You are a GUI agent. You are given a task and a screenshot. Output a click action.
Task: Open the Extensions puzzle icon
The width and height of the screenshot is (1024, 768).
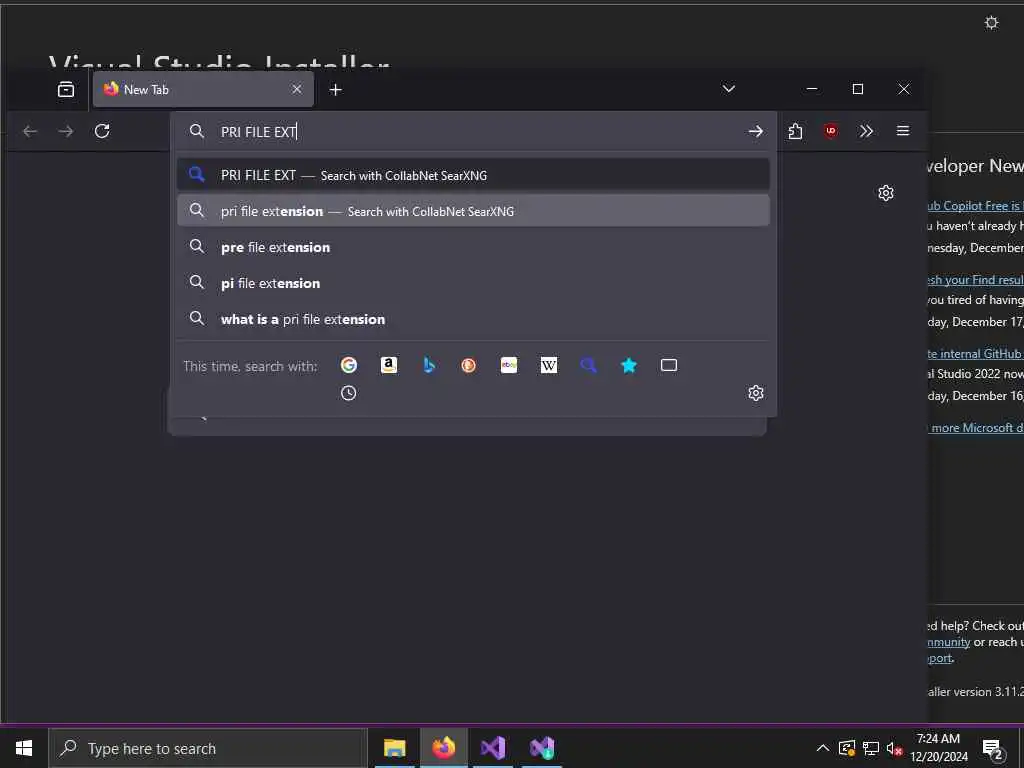coord(795,131)
